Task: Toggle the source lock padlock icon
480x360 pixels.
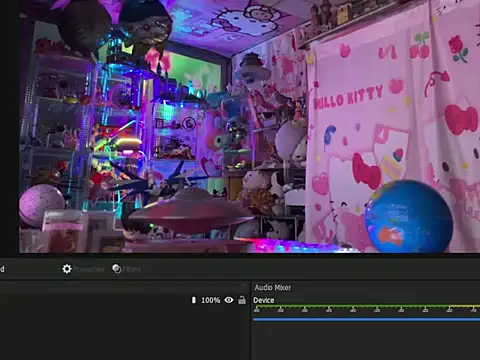Action: [242, 300]
